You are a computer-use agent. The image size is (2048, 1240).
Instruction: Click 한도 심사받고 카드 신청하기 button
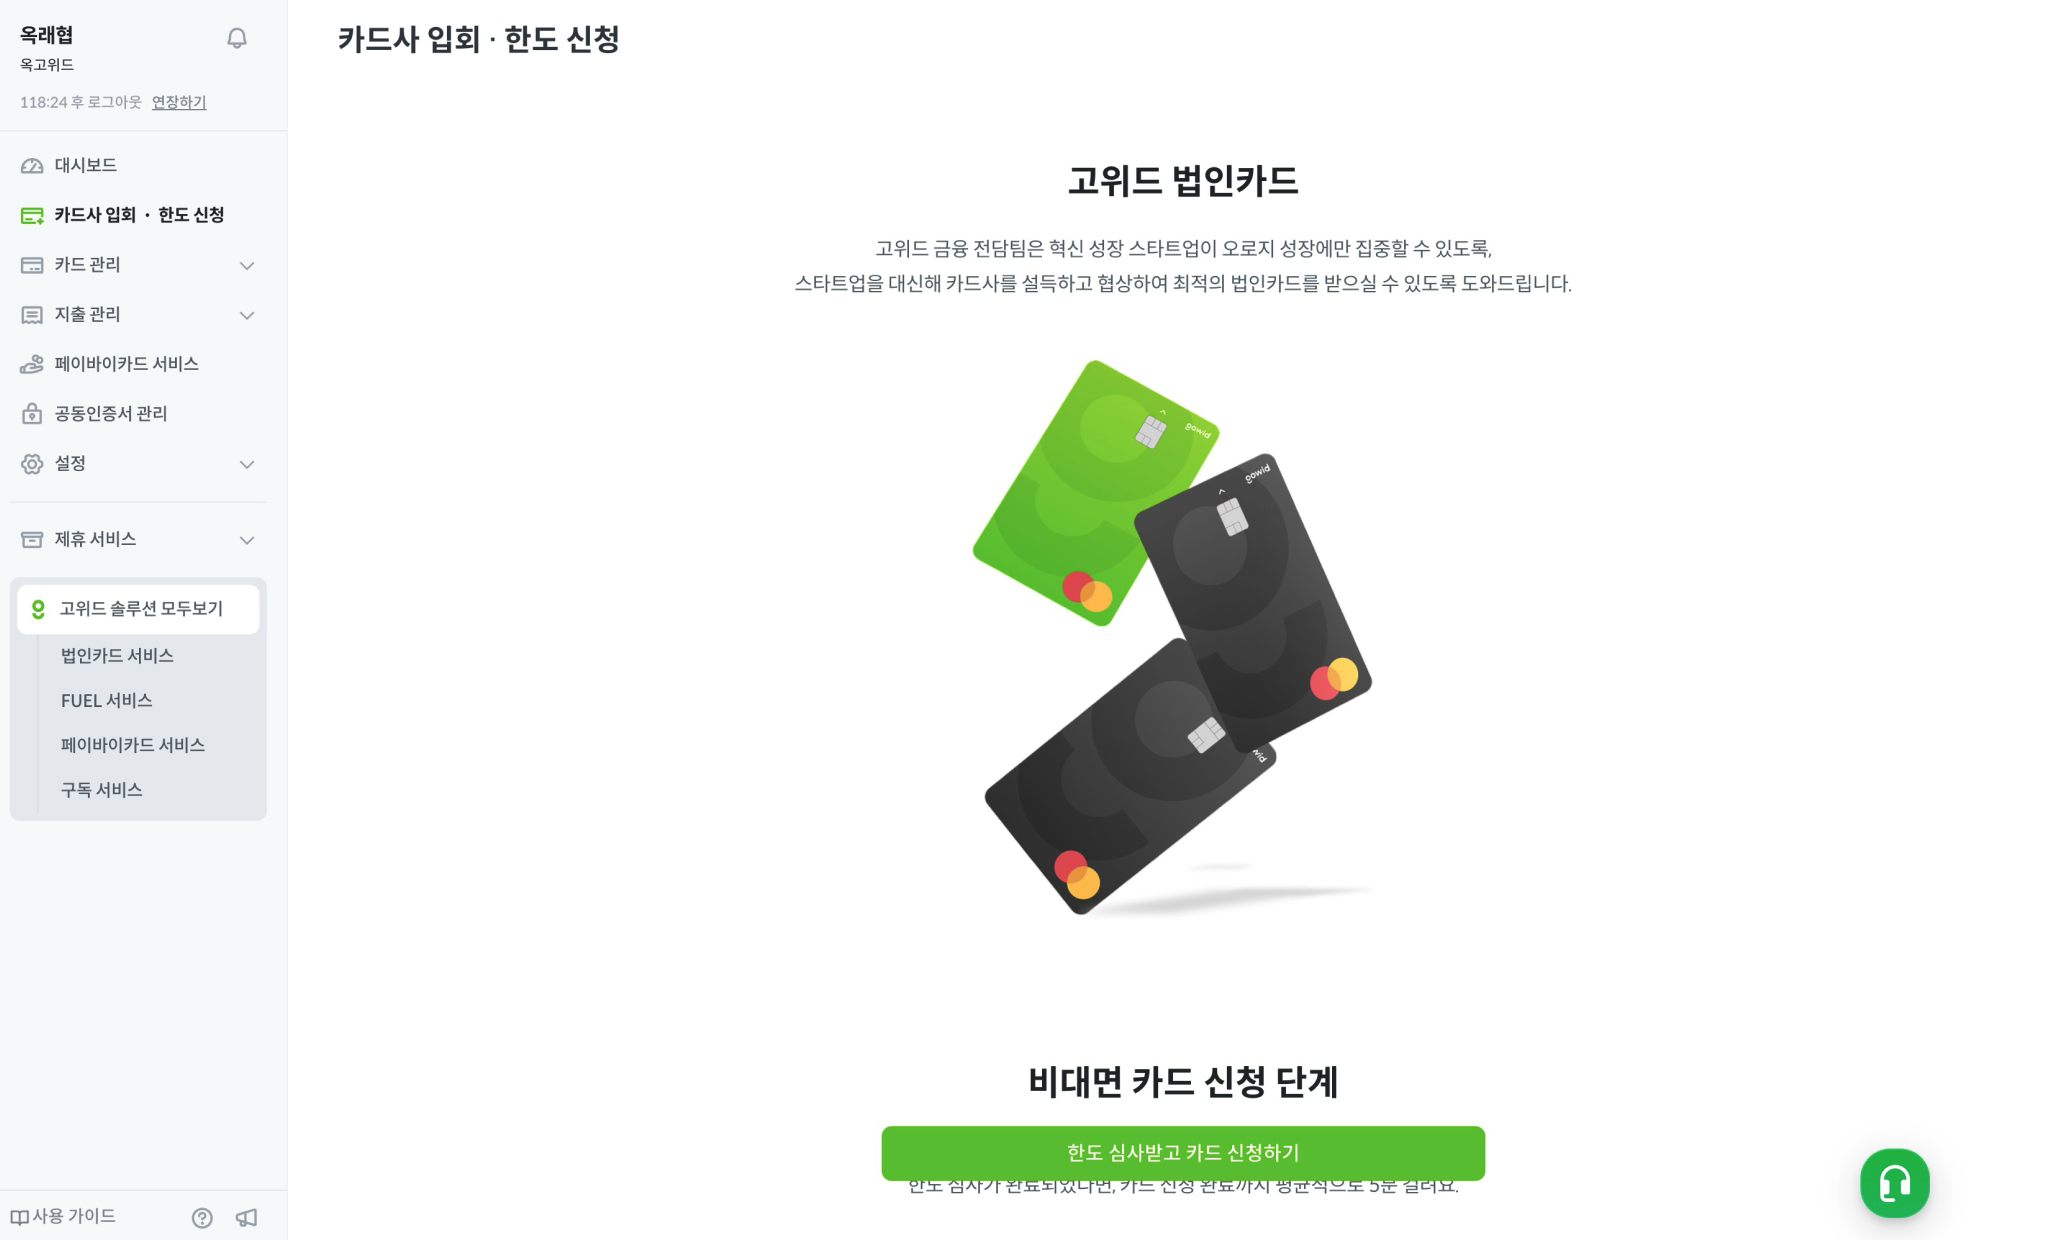tap(1183, 1153)
